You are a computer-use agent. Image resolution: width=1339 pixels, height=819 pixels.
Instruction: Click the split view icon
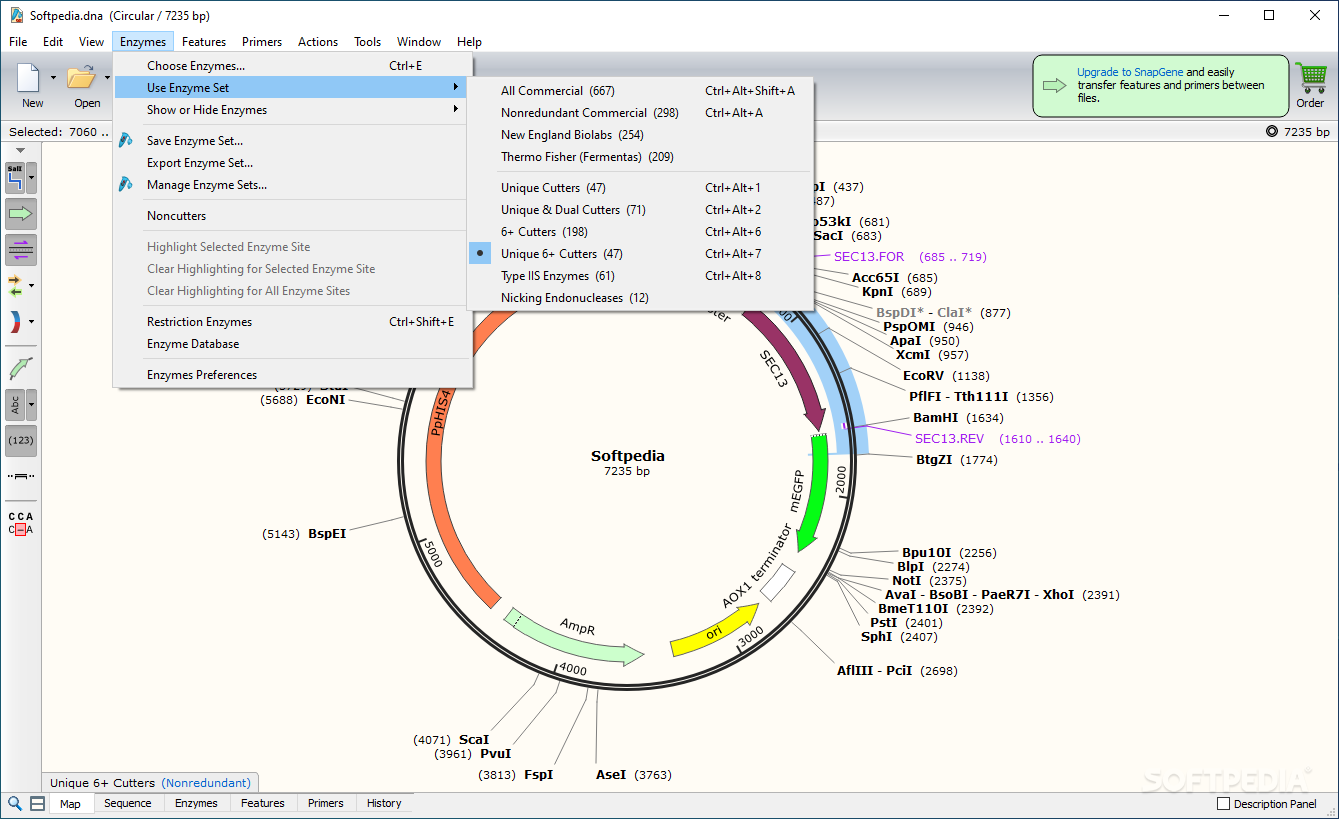click(x=37, y=803)
